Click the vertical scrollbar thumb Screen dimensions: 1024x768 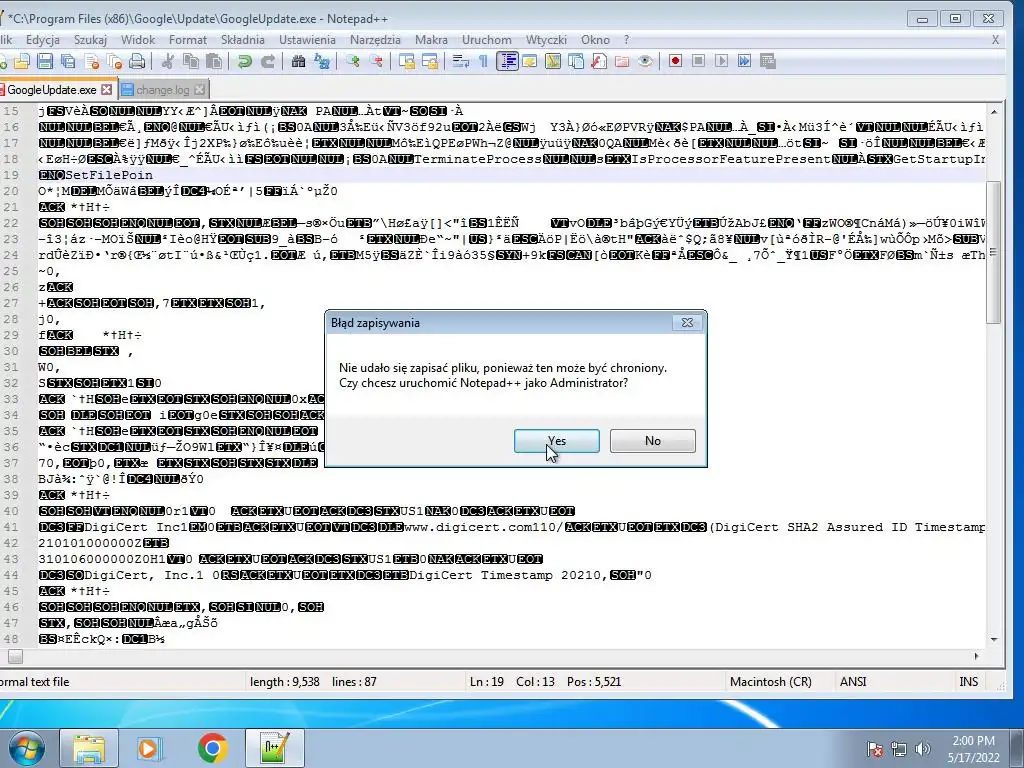(x=993, y=252)
